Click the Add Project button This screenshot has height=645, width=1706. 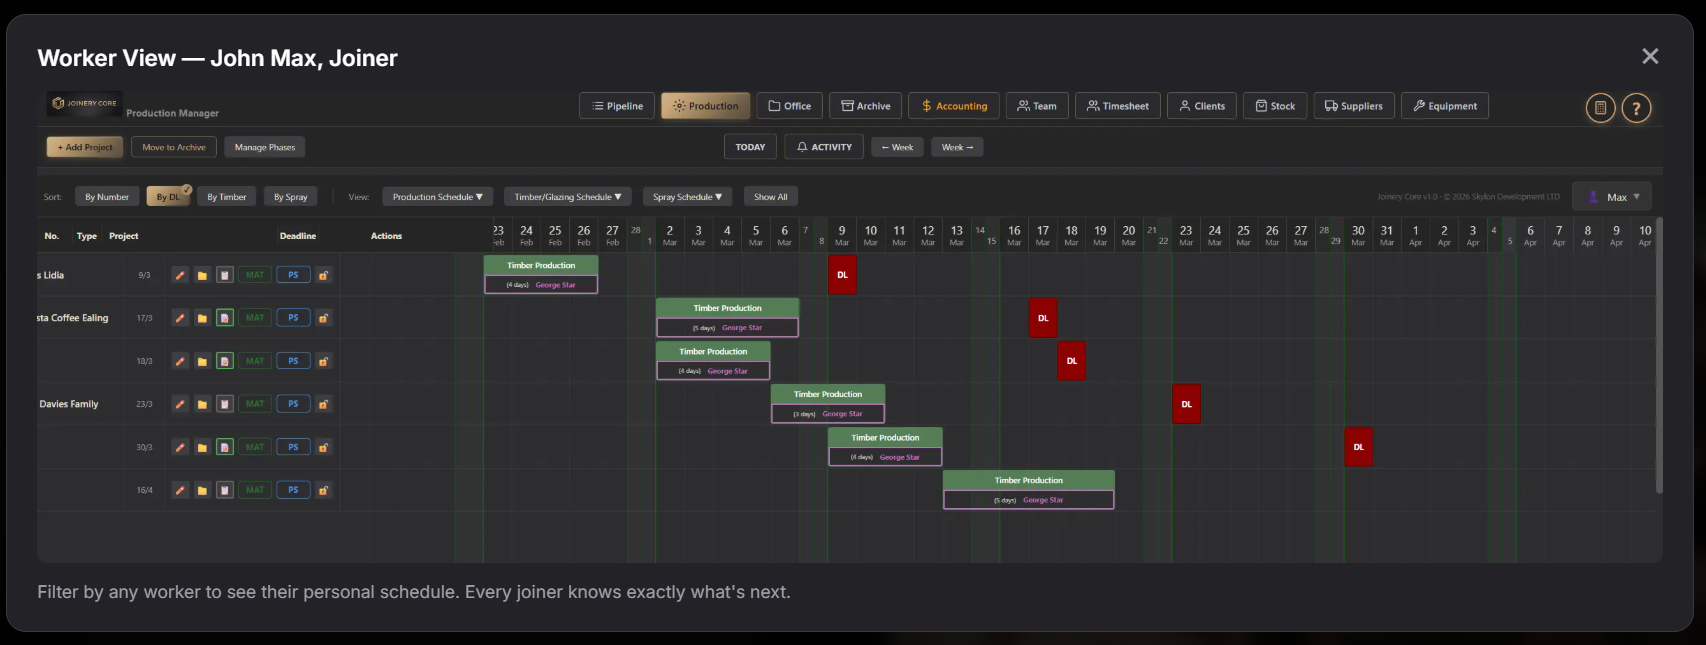pos(85,147)
